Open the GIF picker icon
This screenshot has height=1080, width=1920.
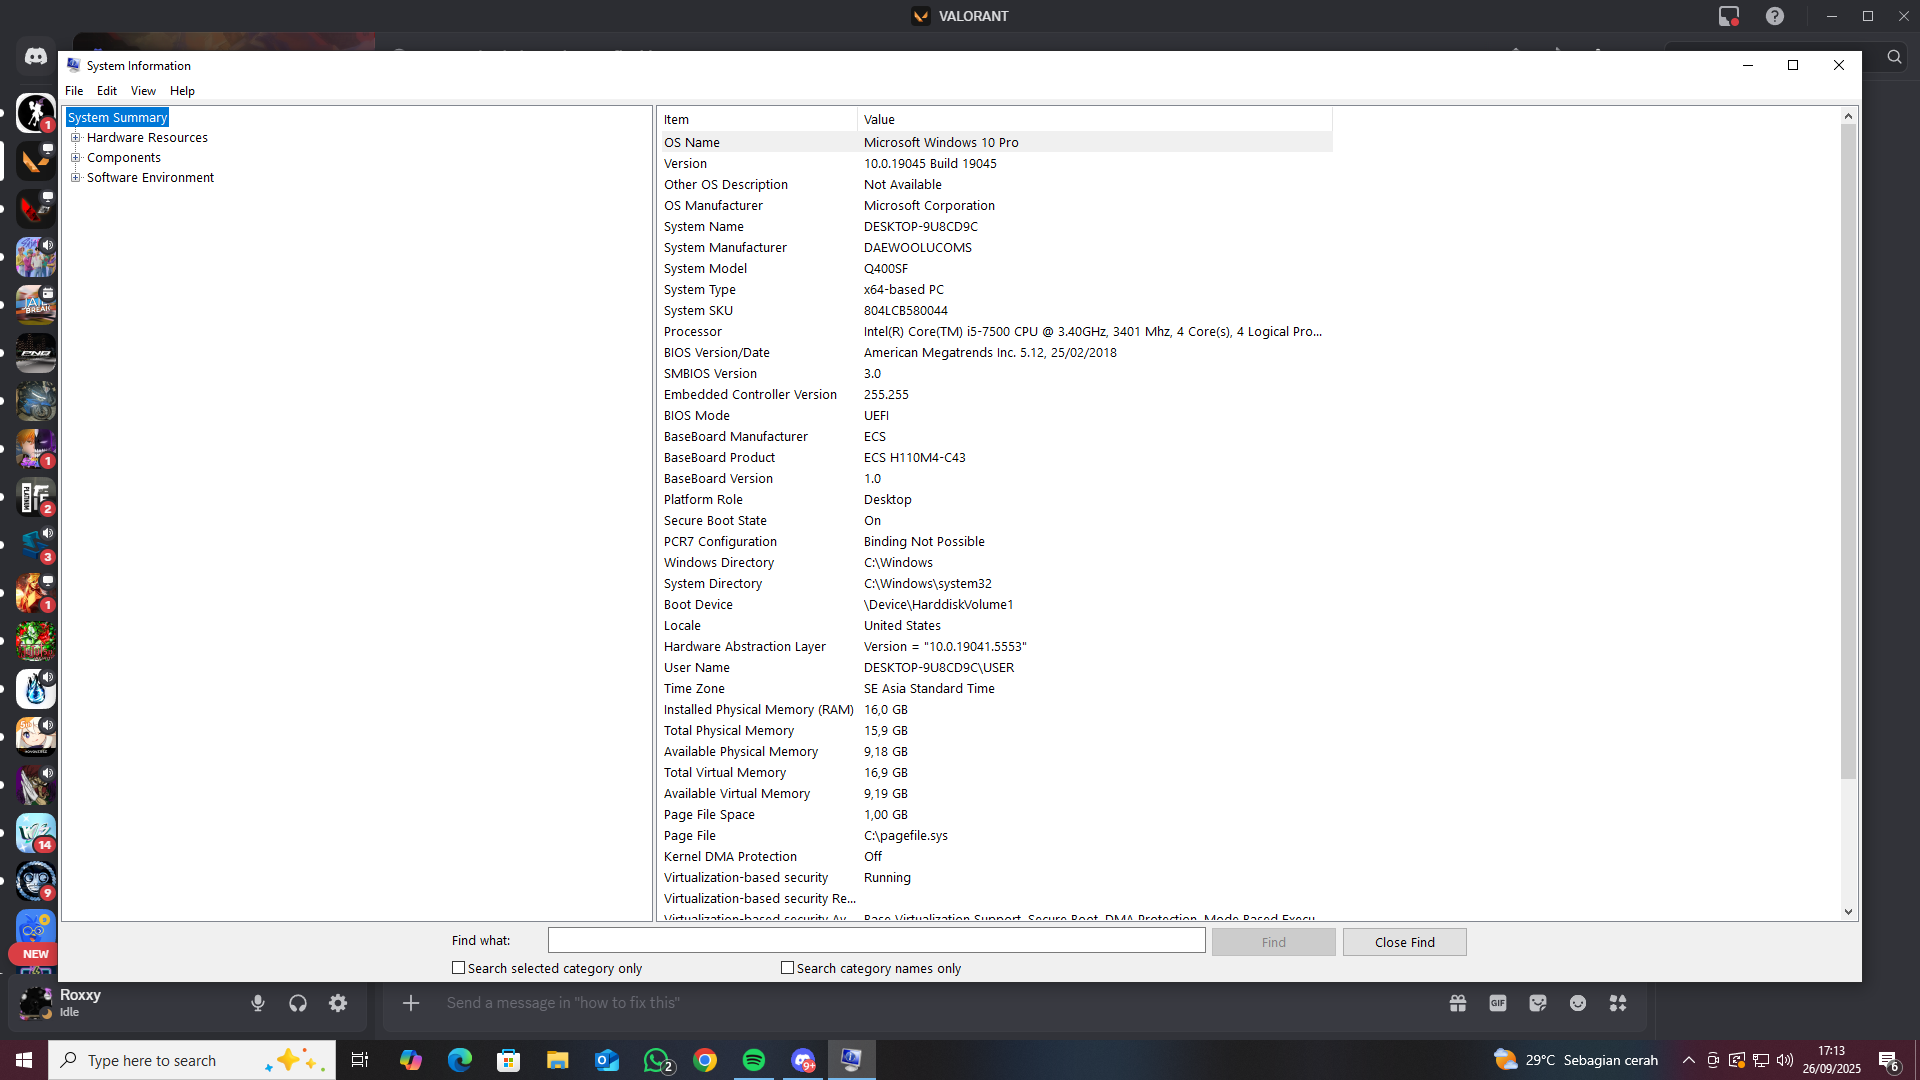click(1497, 1003)
